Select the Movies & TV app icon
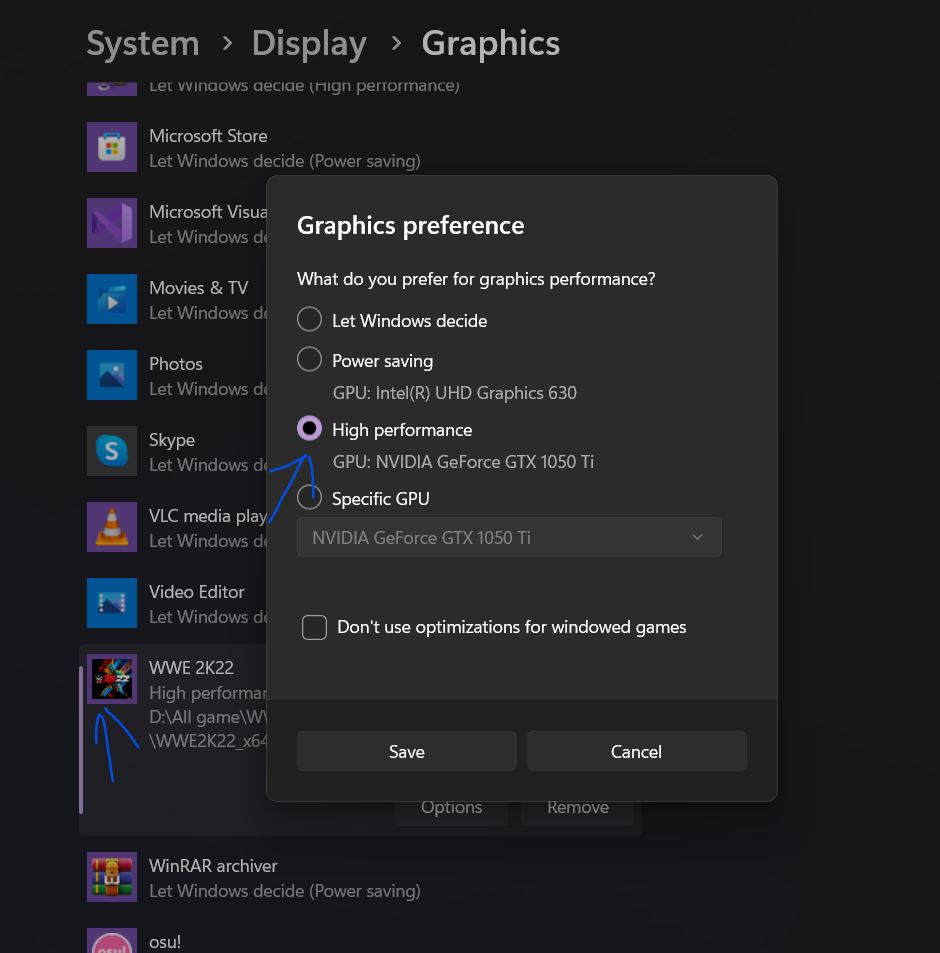The height and width of the screenshot is (953, 940). pos(112,299)
